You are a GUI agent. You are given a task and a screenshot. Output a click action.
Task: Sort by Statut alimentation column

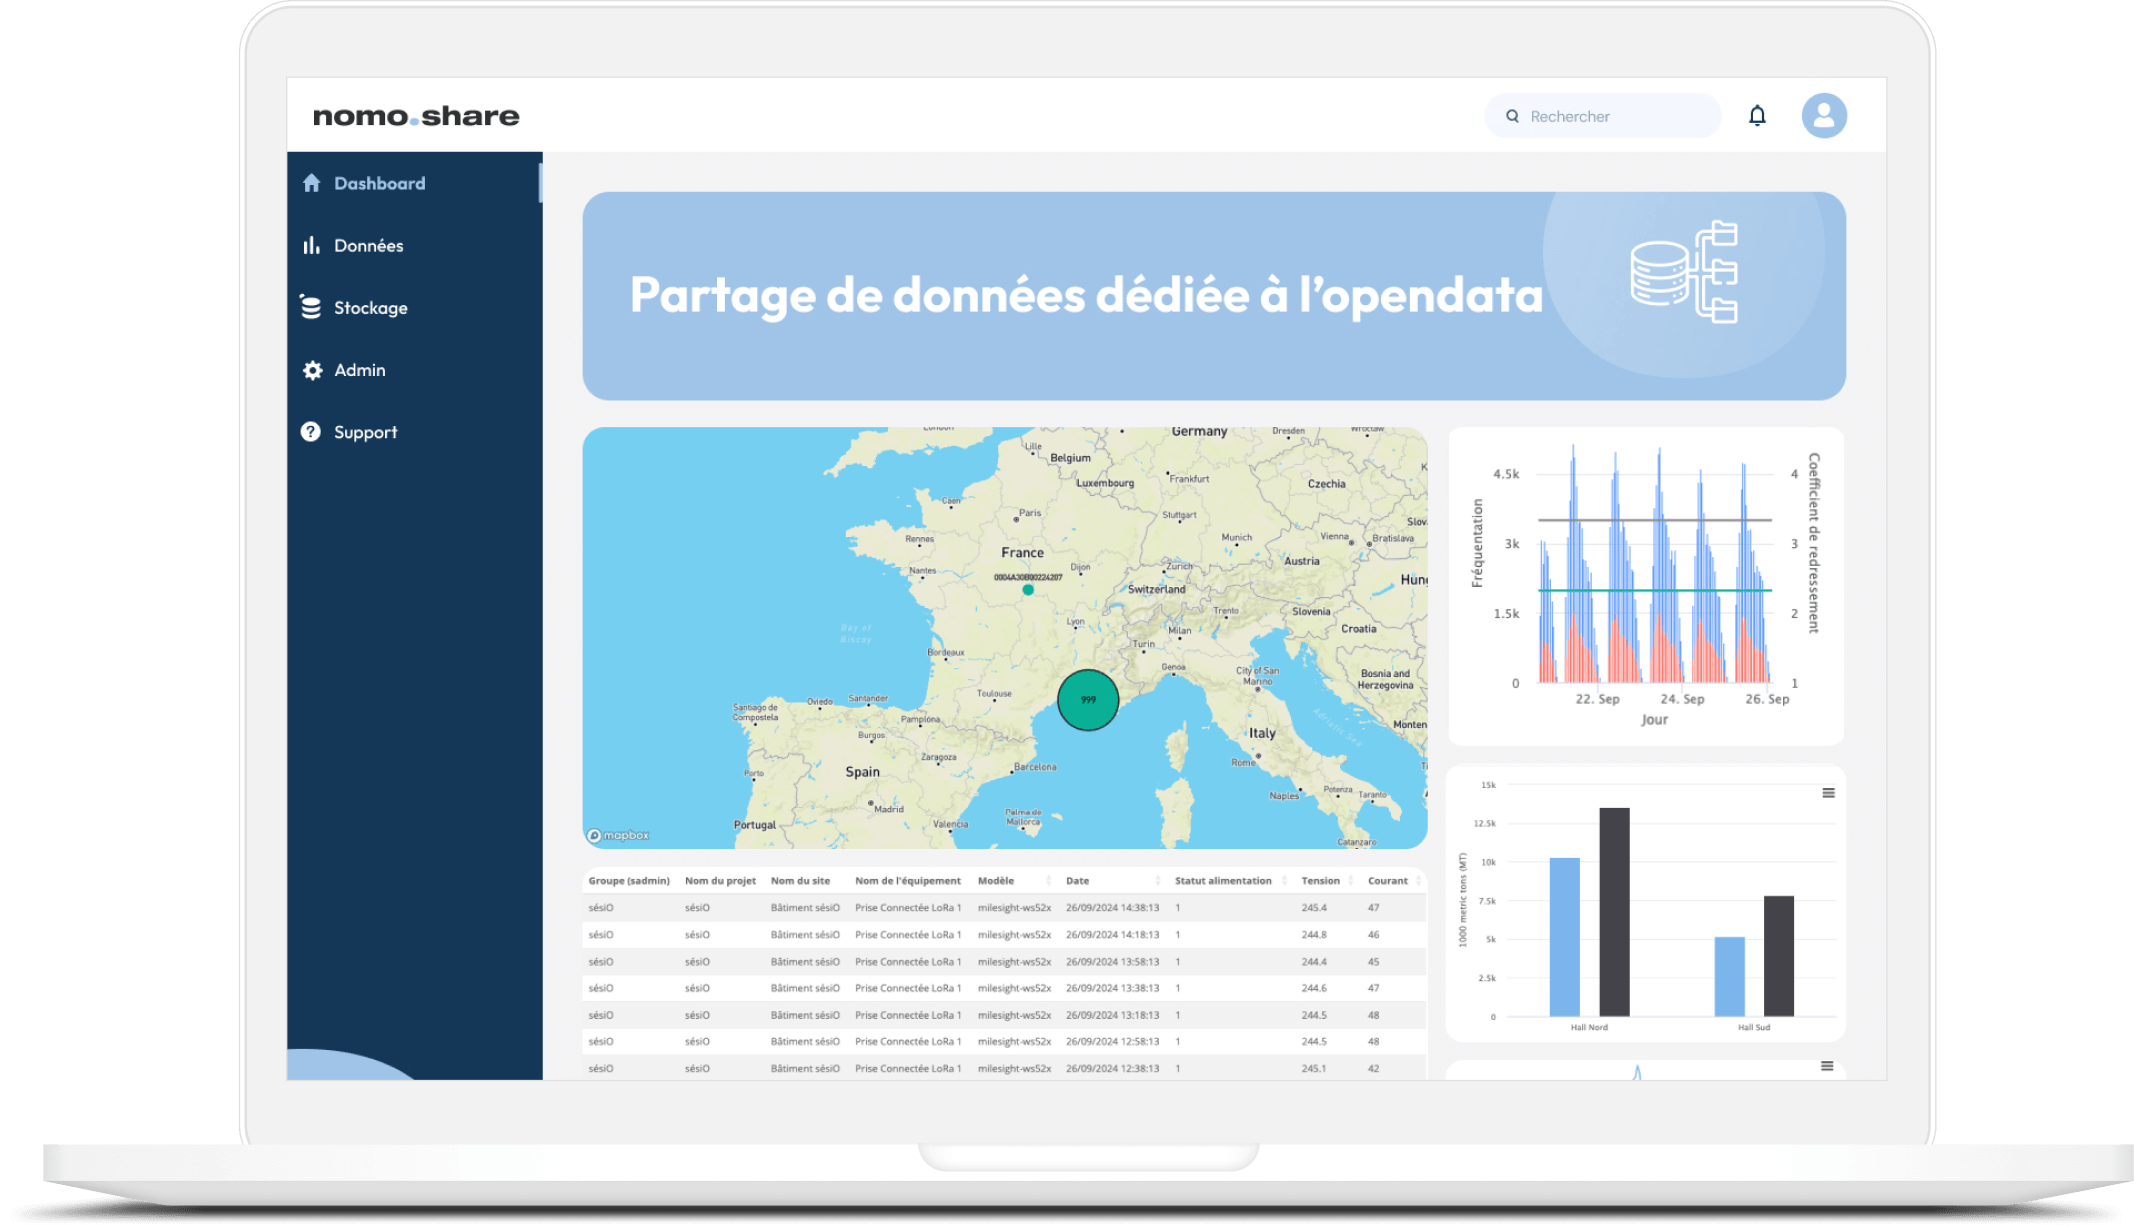point(1284,881)
